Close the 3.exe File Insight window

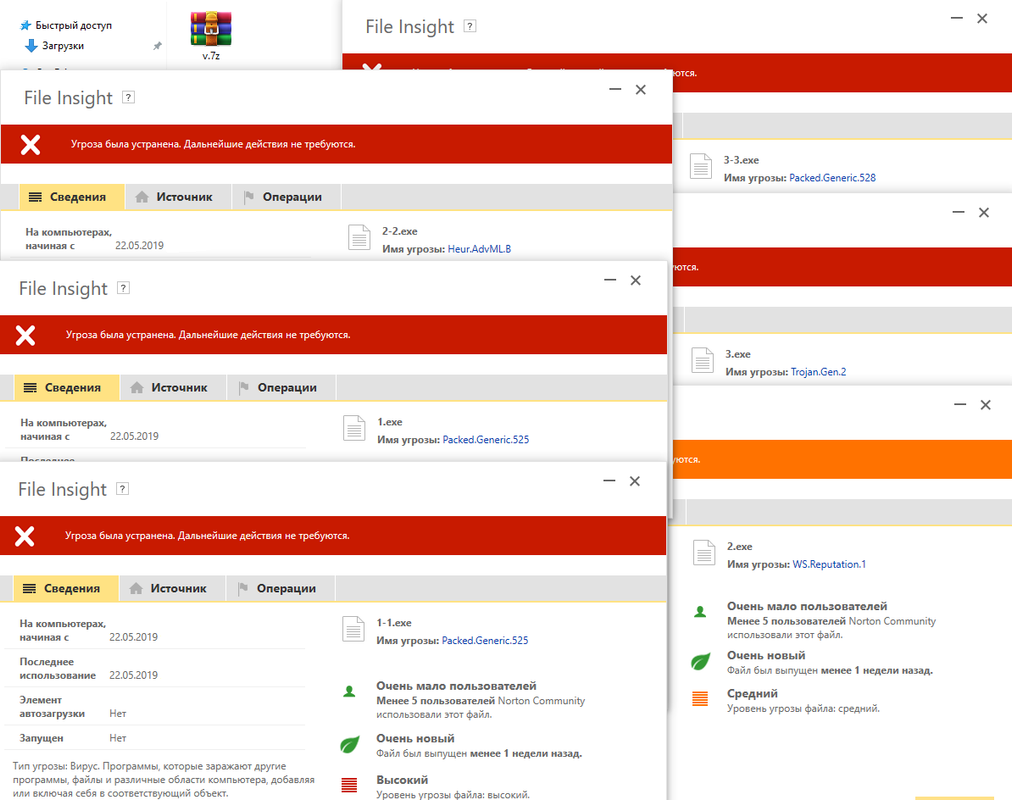pyautogui.click(x=984, y=212)
